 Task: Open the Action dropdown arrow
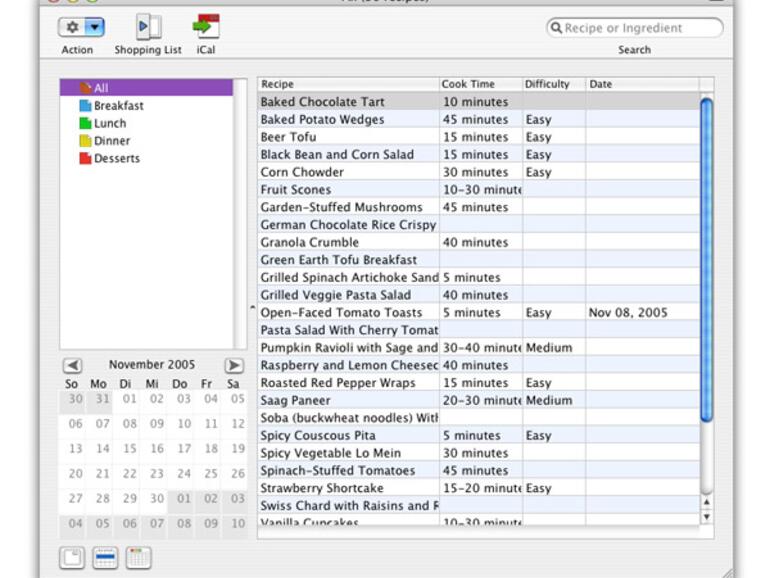pos(93,28)
